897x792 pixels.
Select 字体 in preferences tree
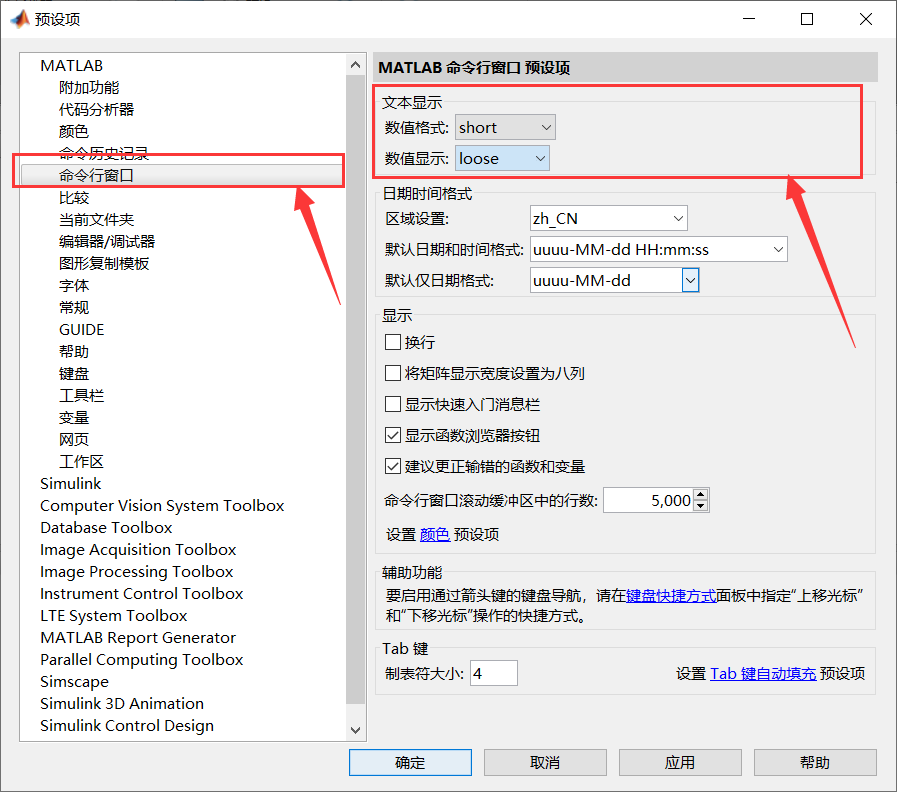pyautogui.click(x=74, y=285)
